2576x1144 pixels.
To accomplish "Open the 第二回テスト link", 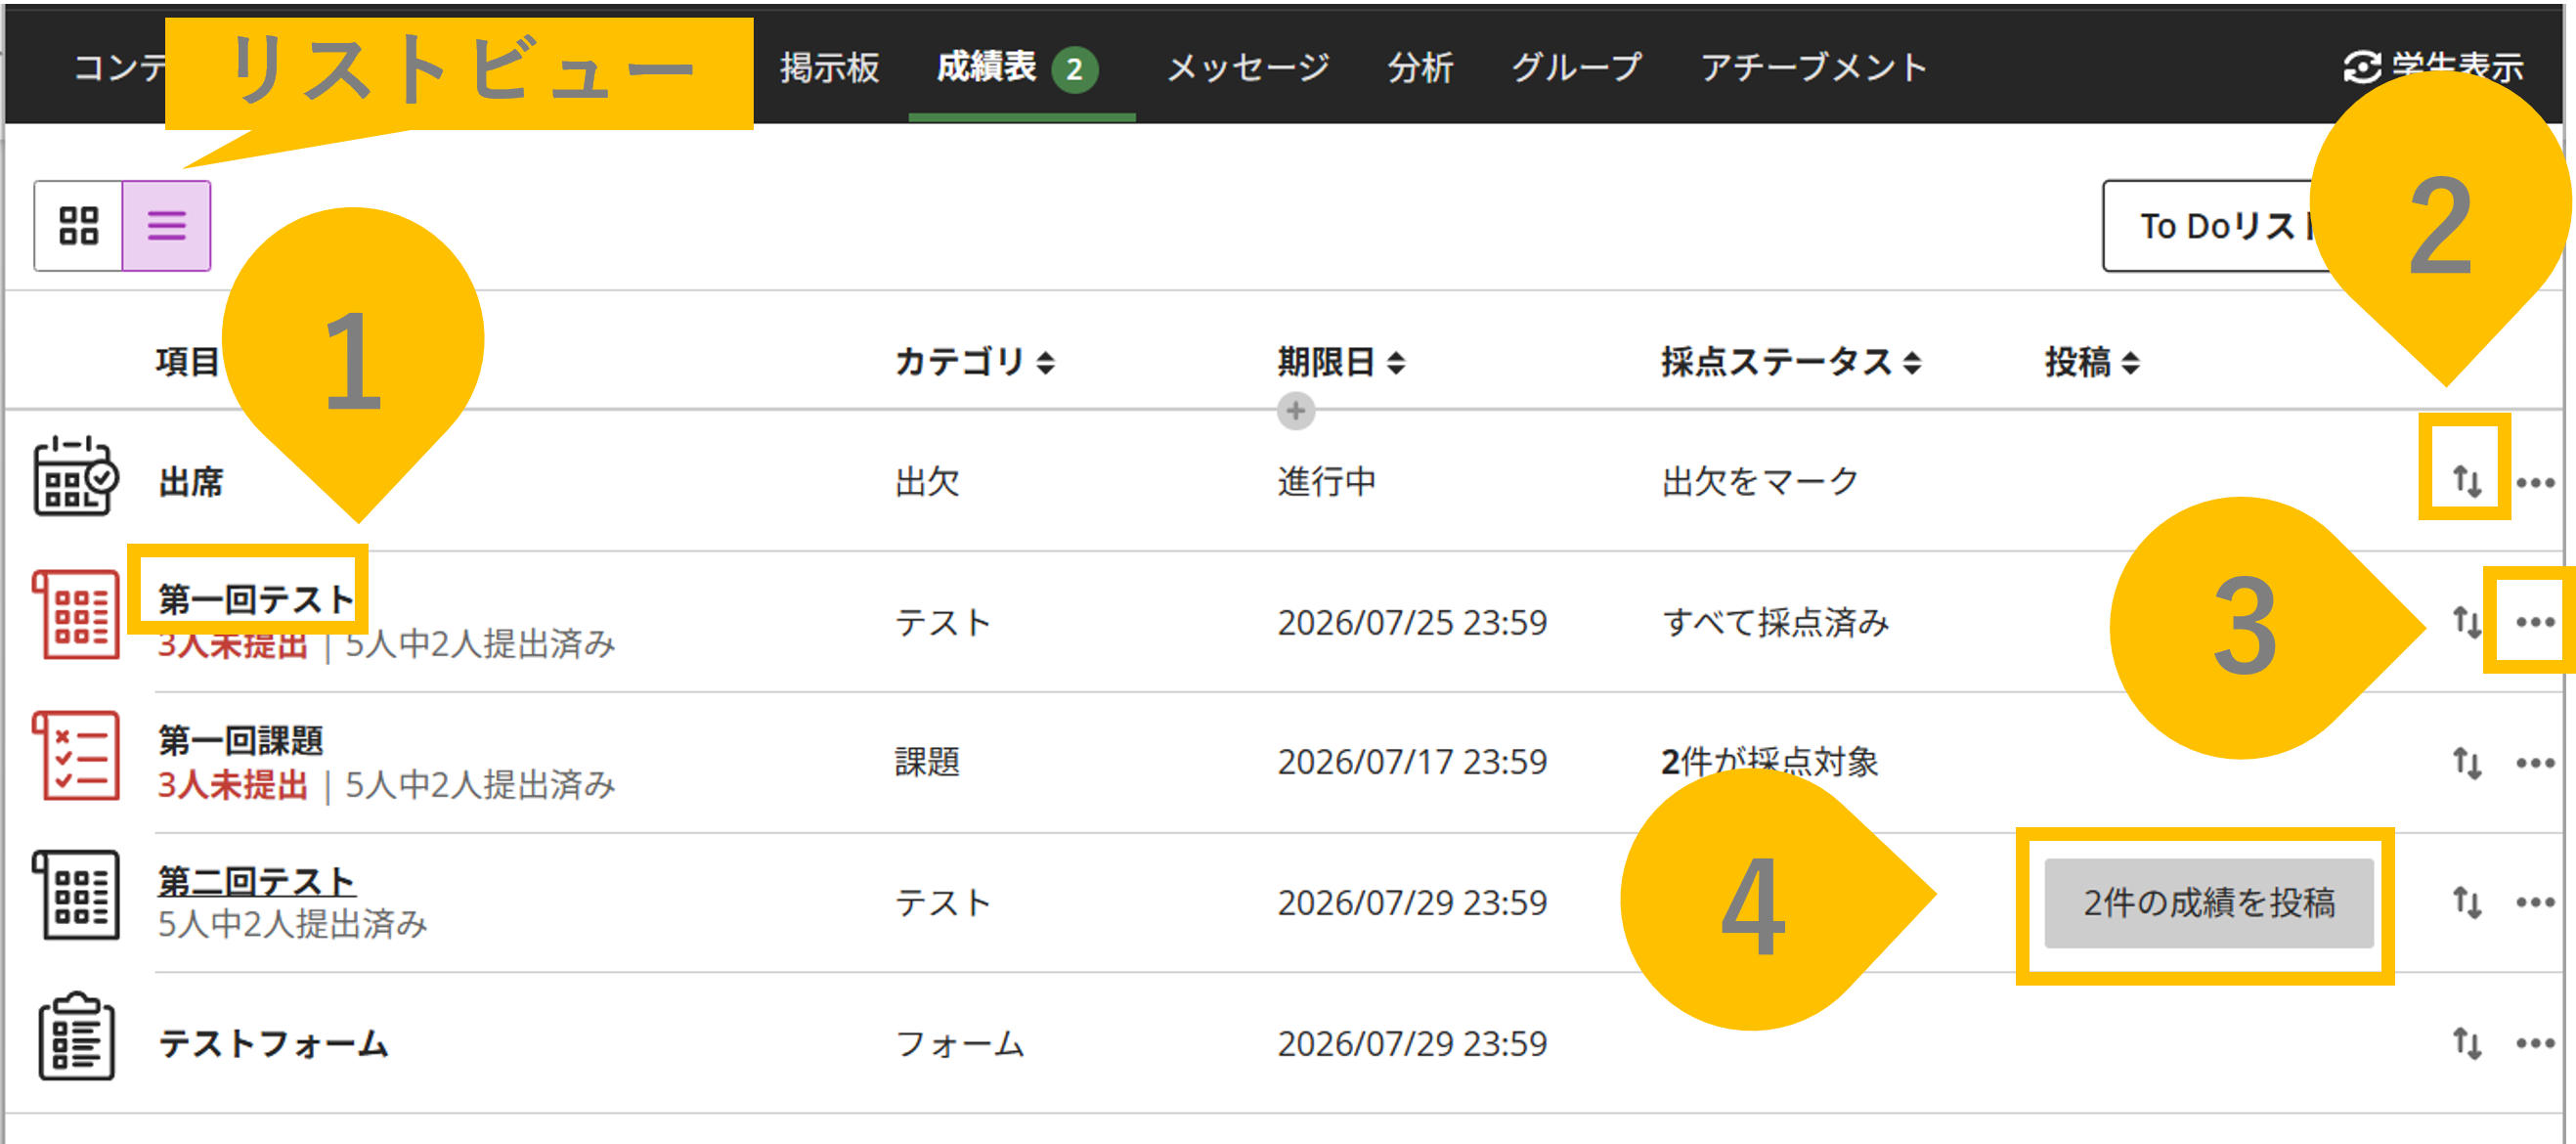I will click(256, 880).
